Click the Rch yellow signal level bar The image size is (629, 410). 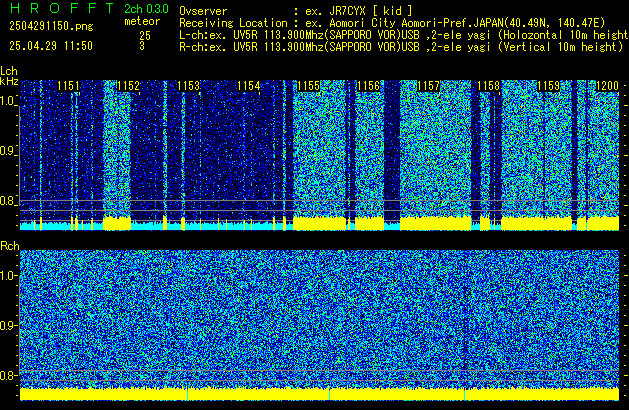pyautogui.click(x=319, y=394)
